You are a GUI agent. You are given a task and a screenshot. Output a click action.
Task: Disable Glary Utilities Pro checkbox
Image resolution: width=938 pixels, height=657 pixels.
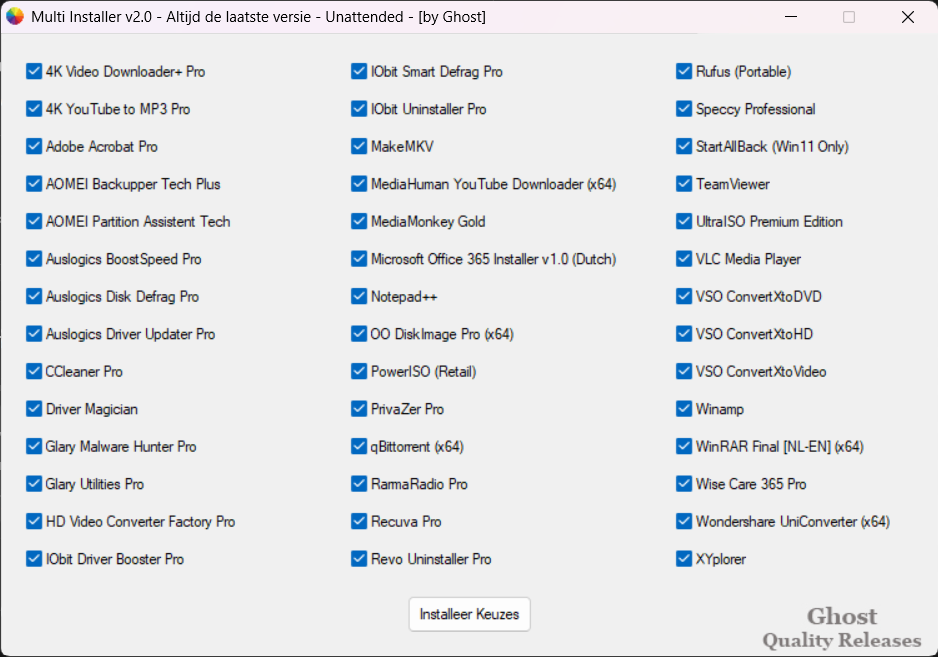click(x=34, y=484)
